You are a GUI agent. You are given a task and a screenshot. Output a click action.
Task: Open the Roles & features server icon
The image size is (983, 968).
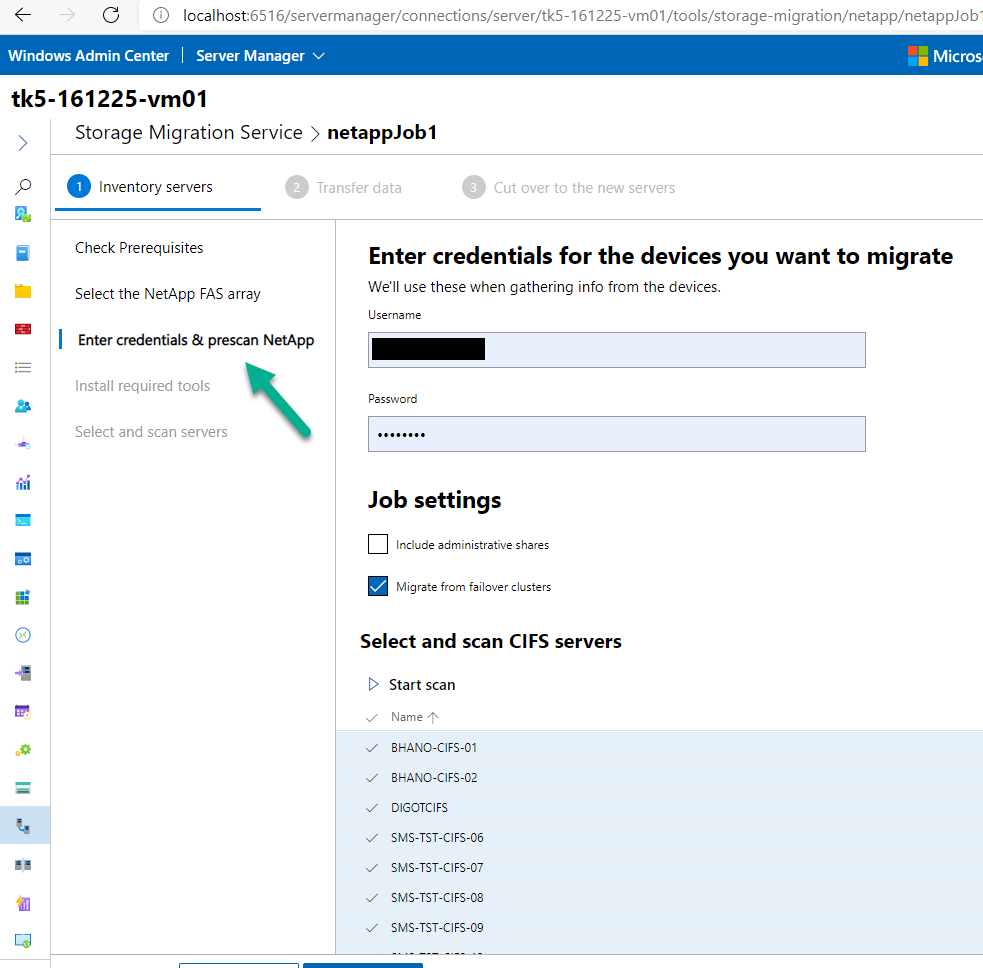tap(23, 673)
